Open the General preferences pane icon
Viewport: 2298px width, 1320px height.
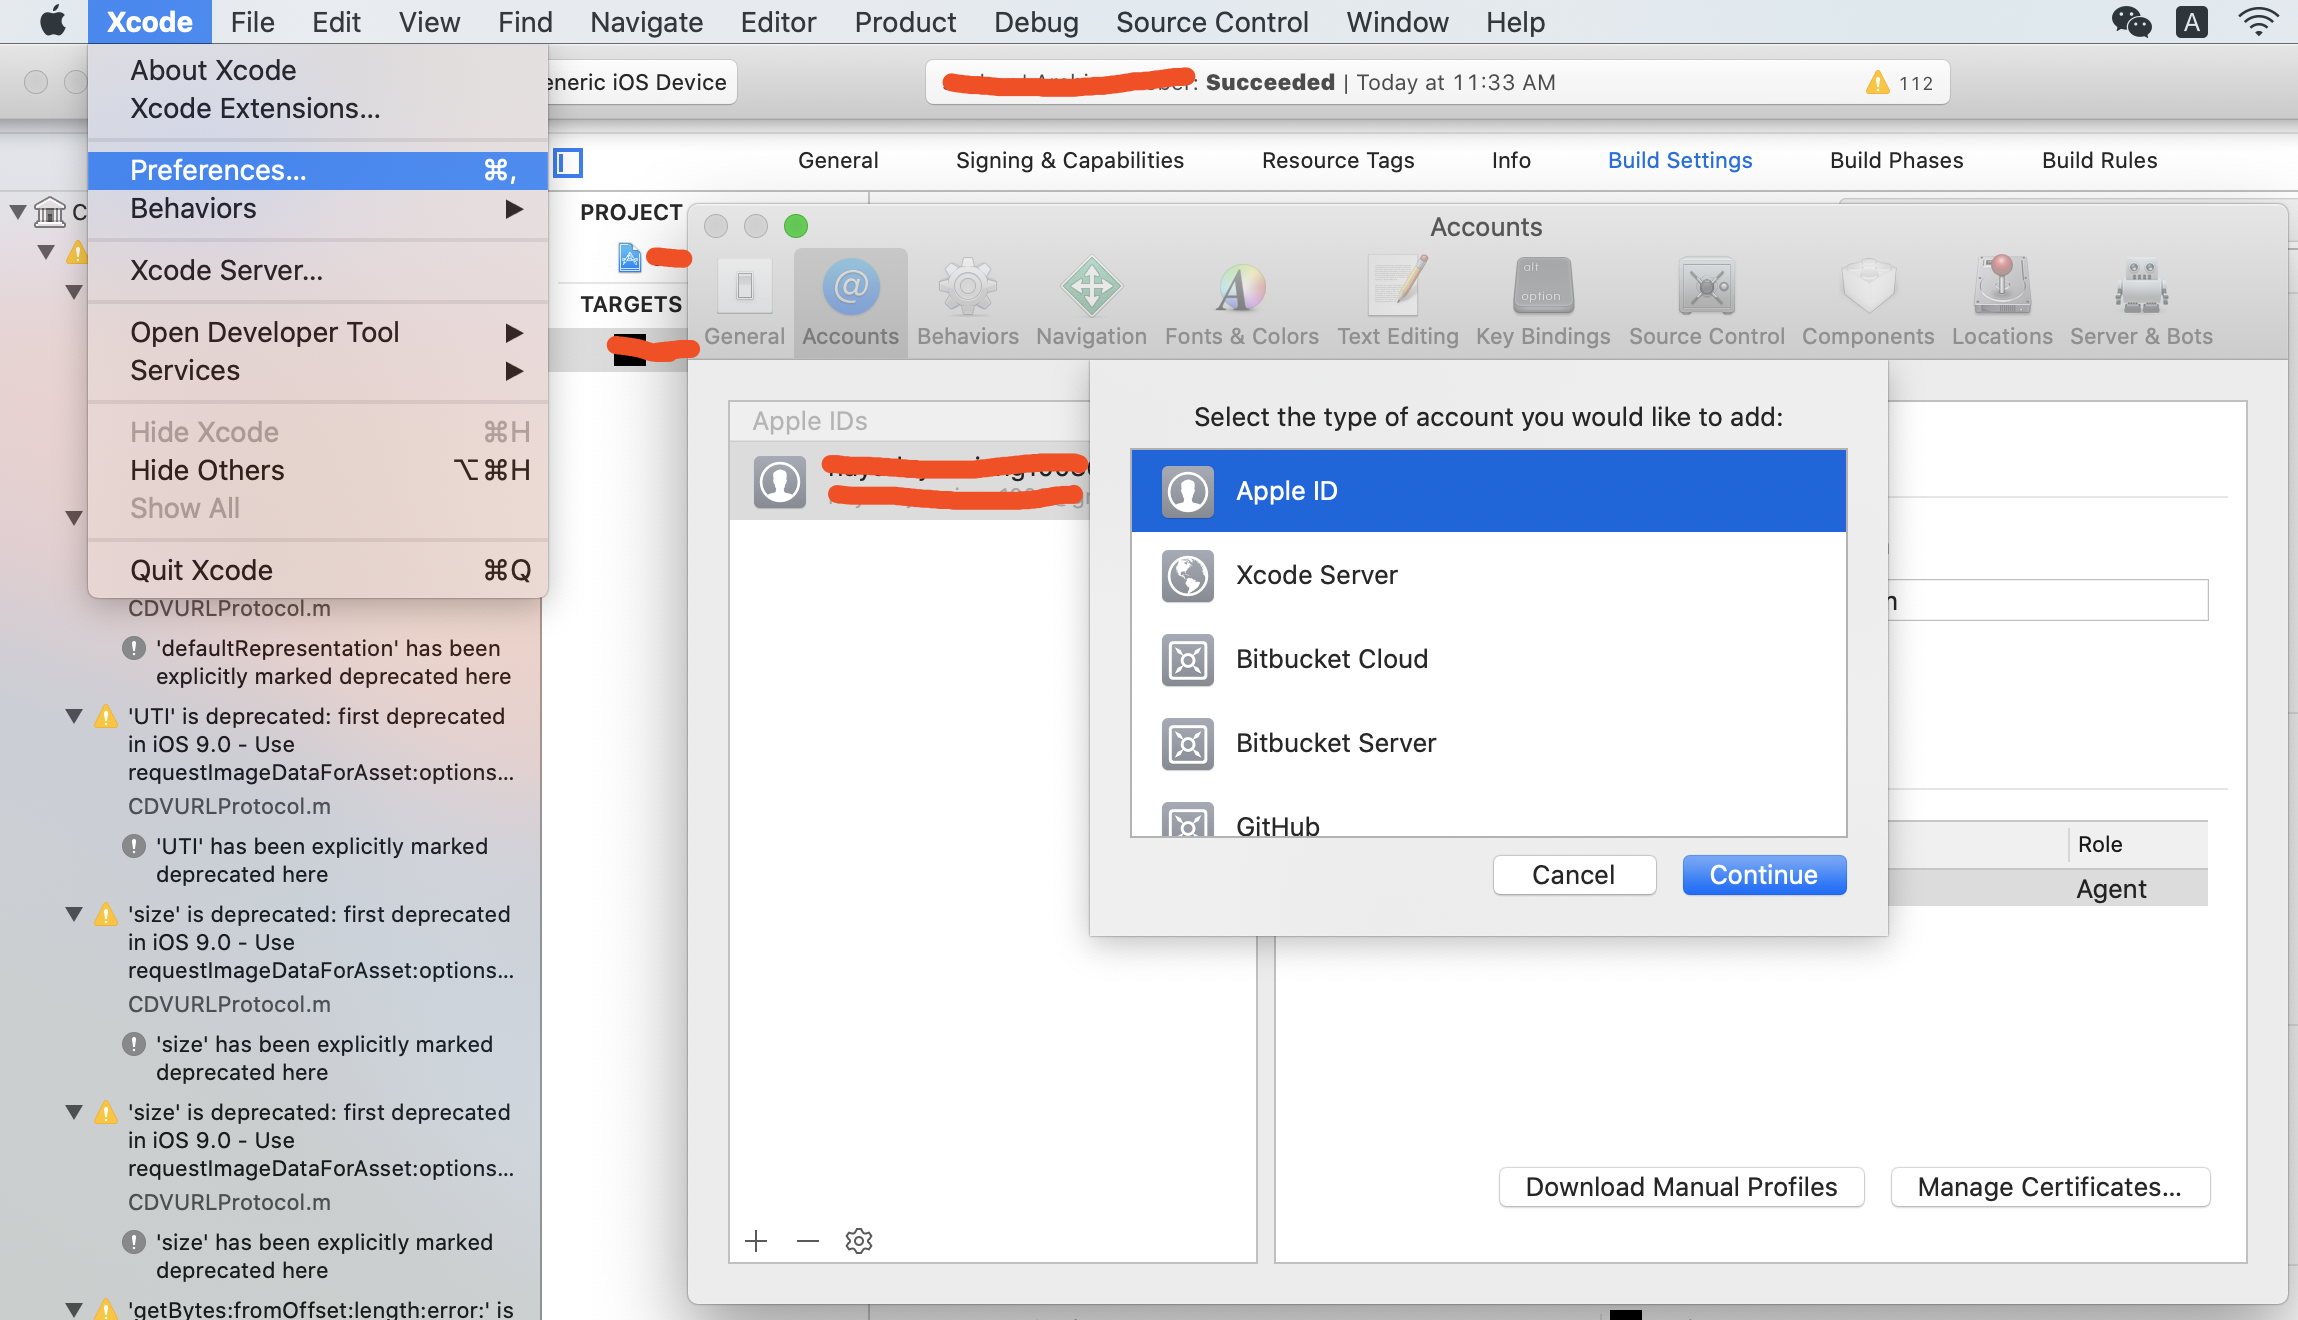[745, 287]
